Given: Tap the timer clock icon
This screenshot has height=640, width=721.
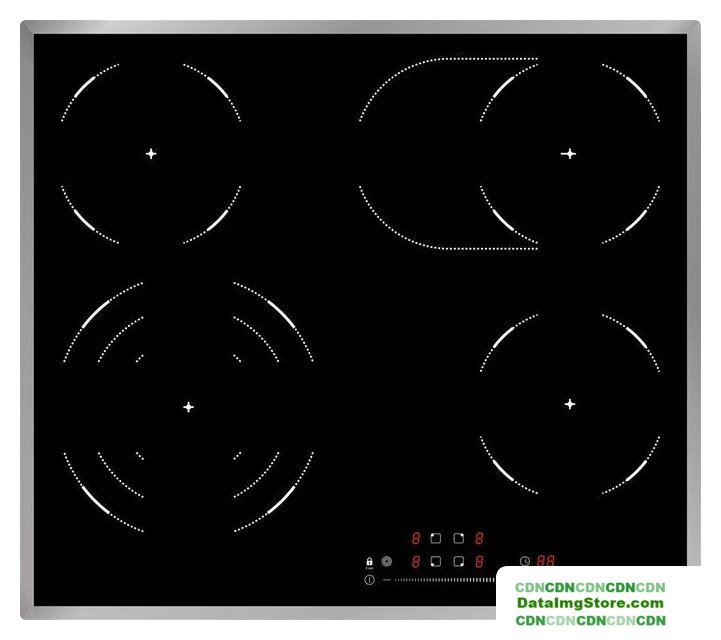Looking at the screenshot, I should click(525, 562).
